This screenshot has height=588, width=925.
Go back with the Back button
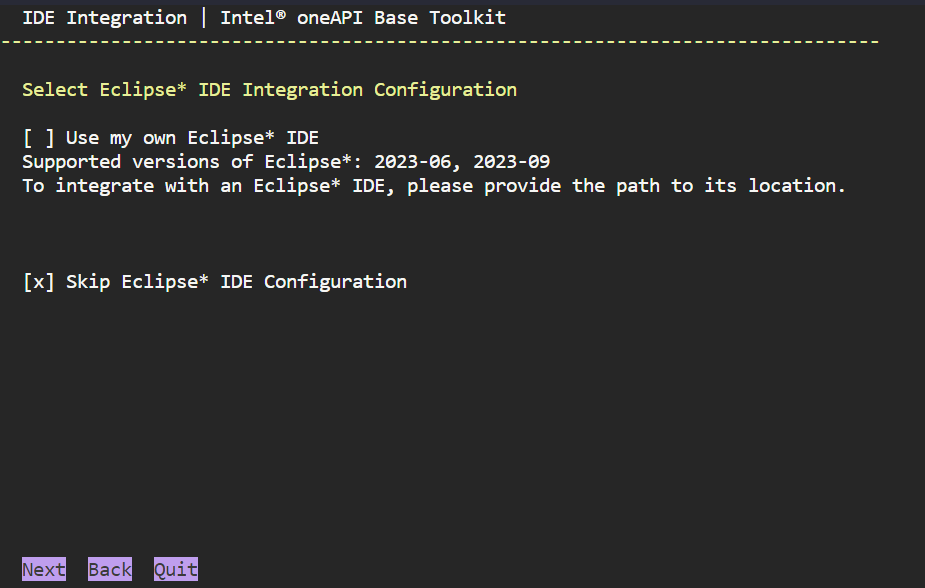110,570
